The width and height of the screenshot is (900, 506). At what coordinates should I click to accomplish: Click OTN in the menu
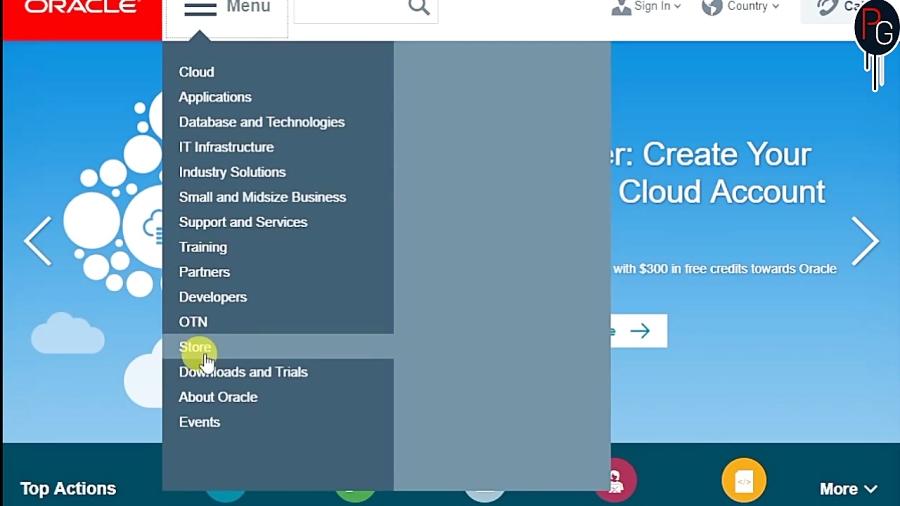point(193,322)
